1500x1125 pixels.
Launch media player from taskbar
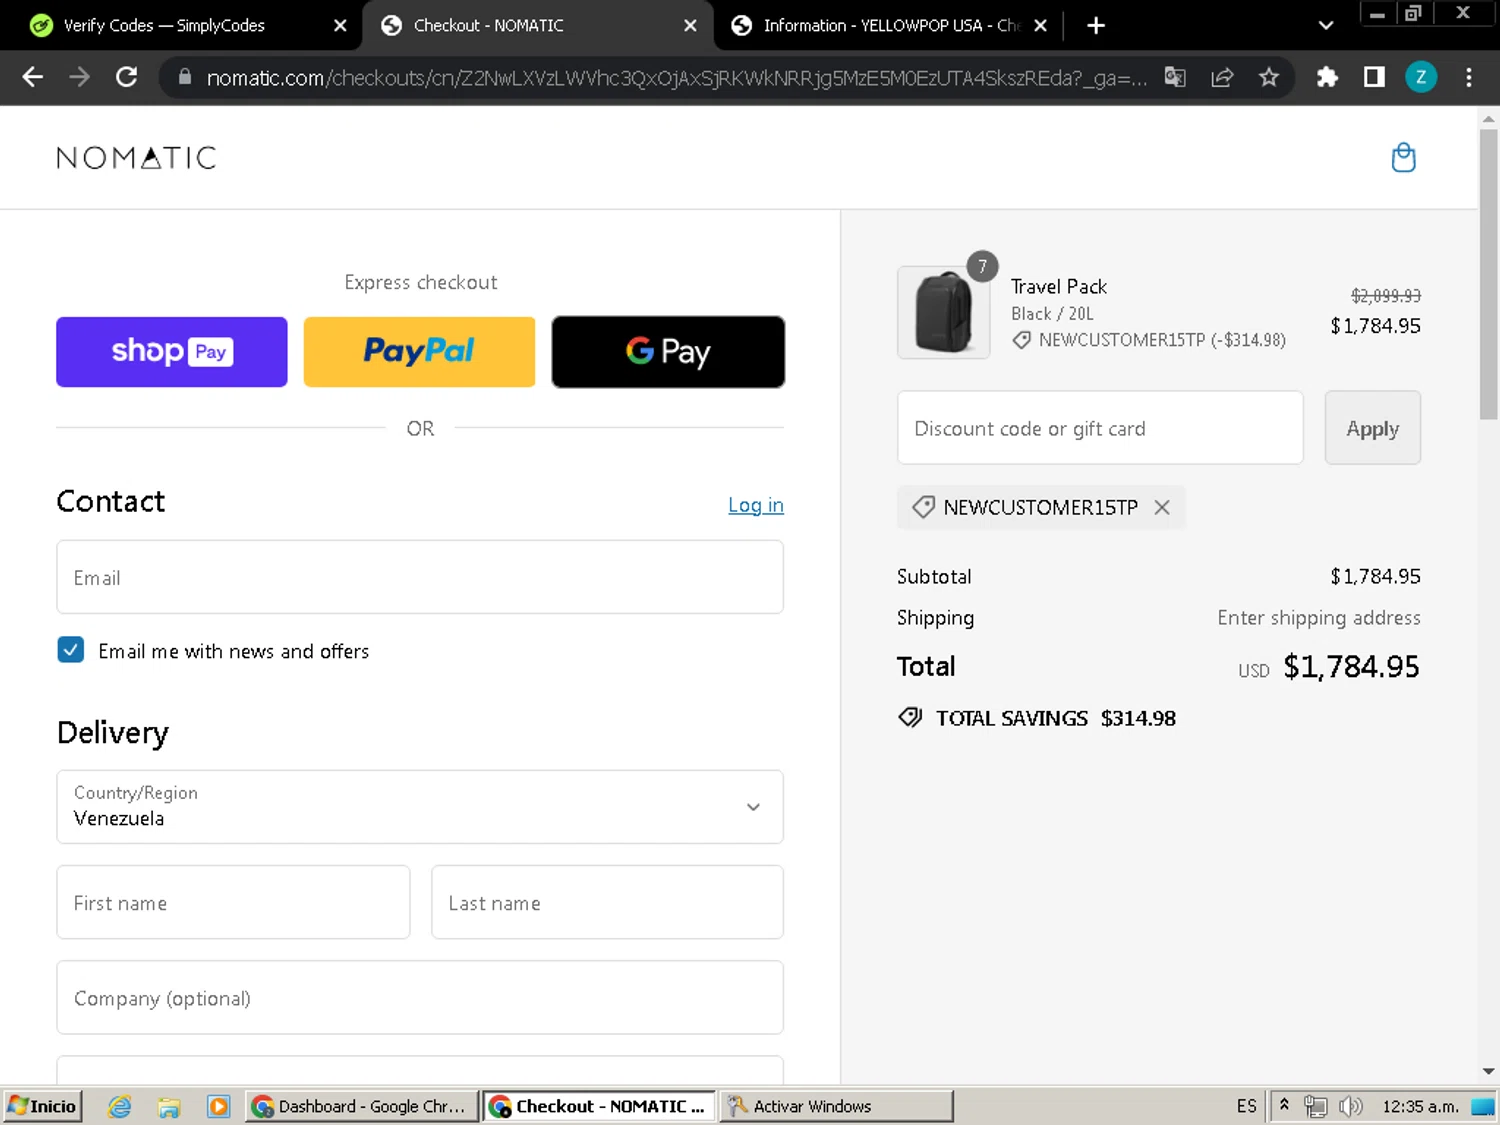(x=218, y=1106)
